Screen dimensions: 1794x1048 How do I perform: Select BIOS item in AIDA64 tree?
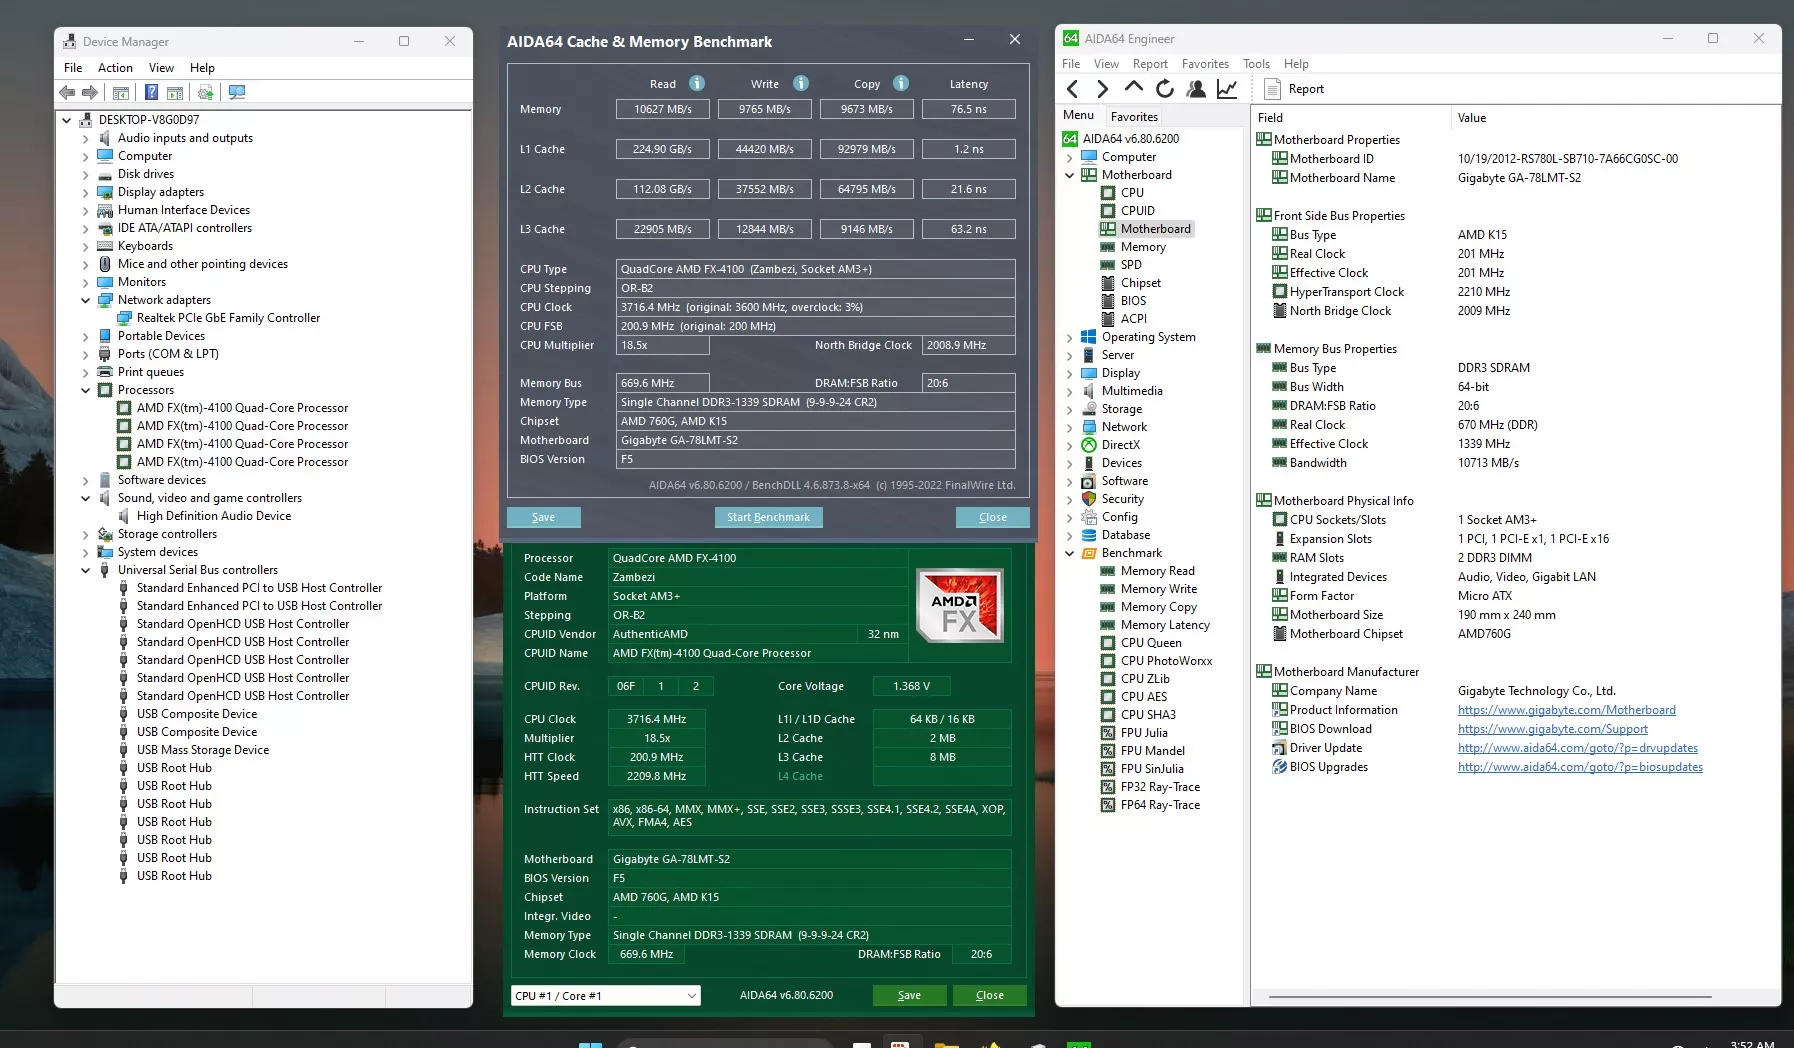(1133, 301)
